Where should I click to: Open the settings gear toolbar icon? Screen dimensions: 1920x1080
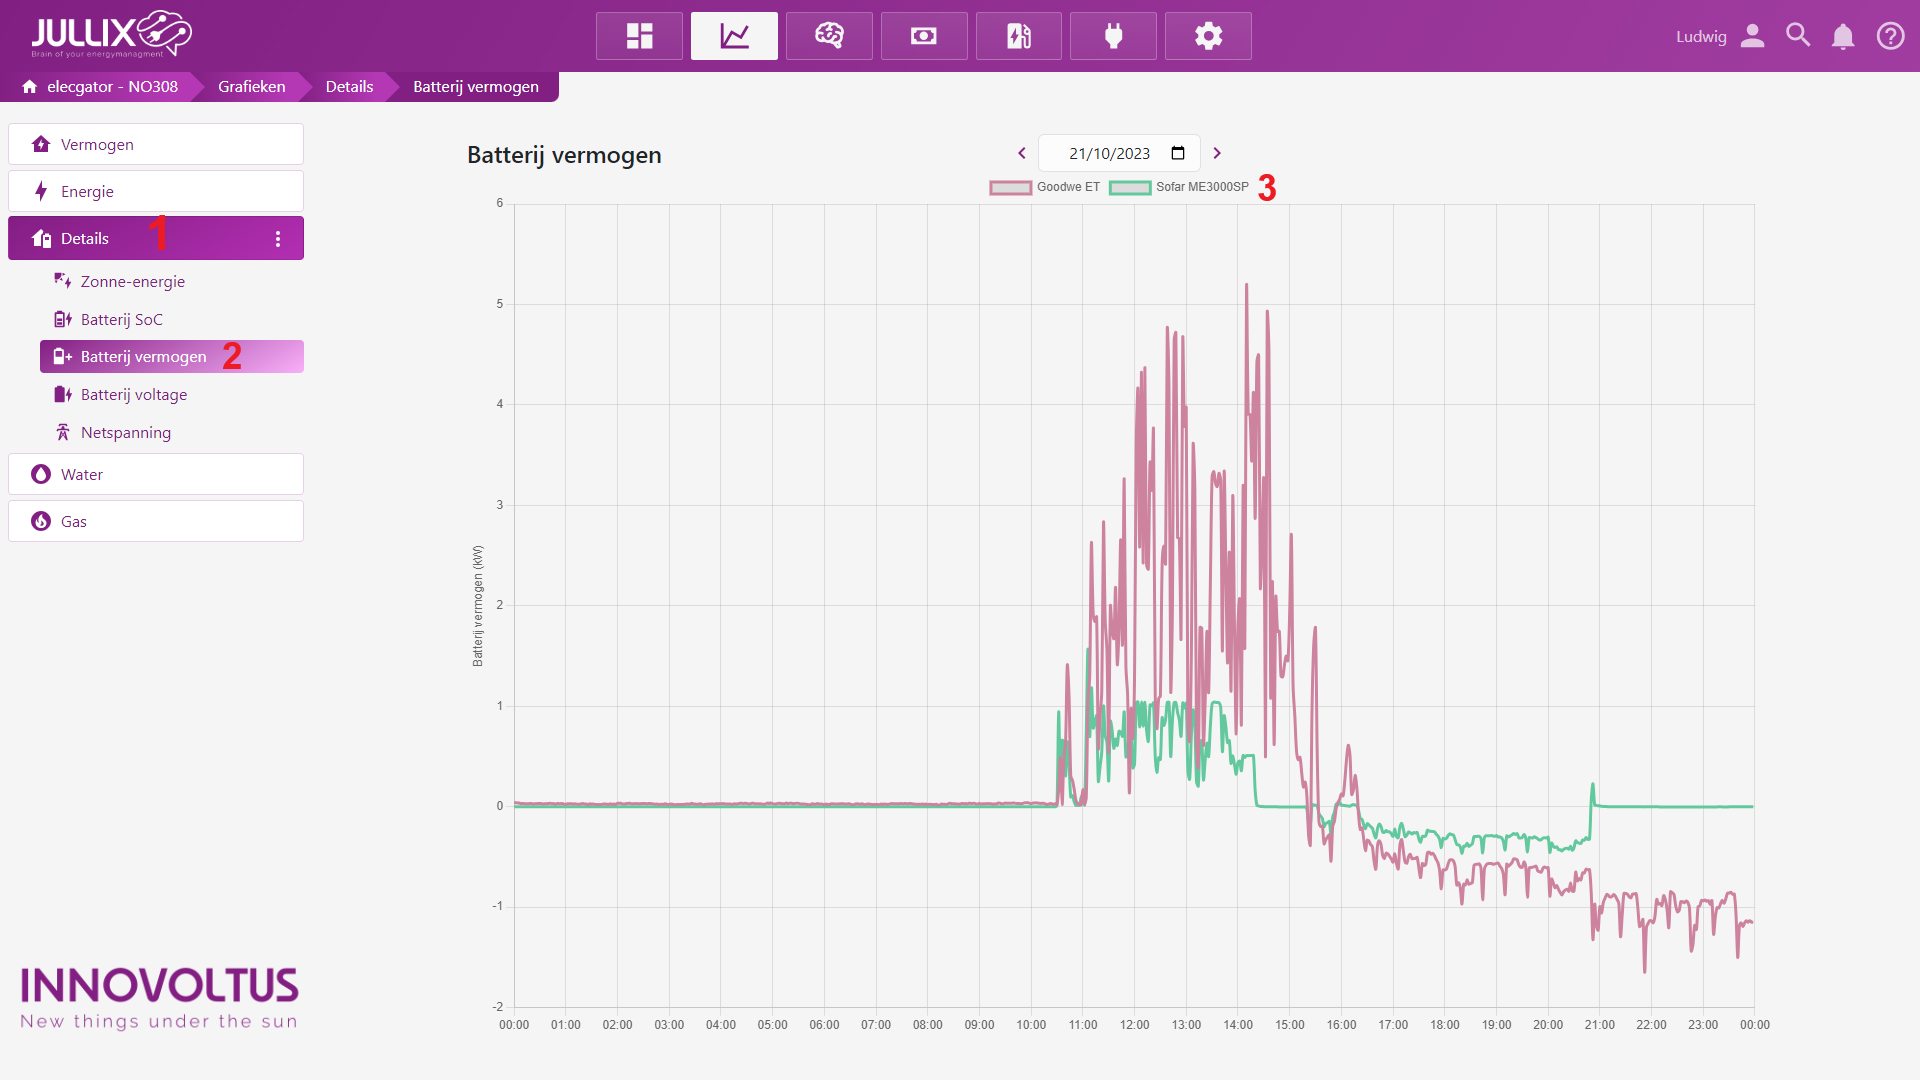pos(1208,36)
